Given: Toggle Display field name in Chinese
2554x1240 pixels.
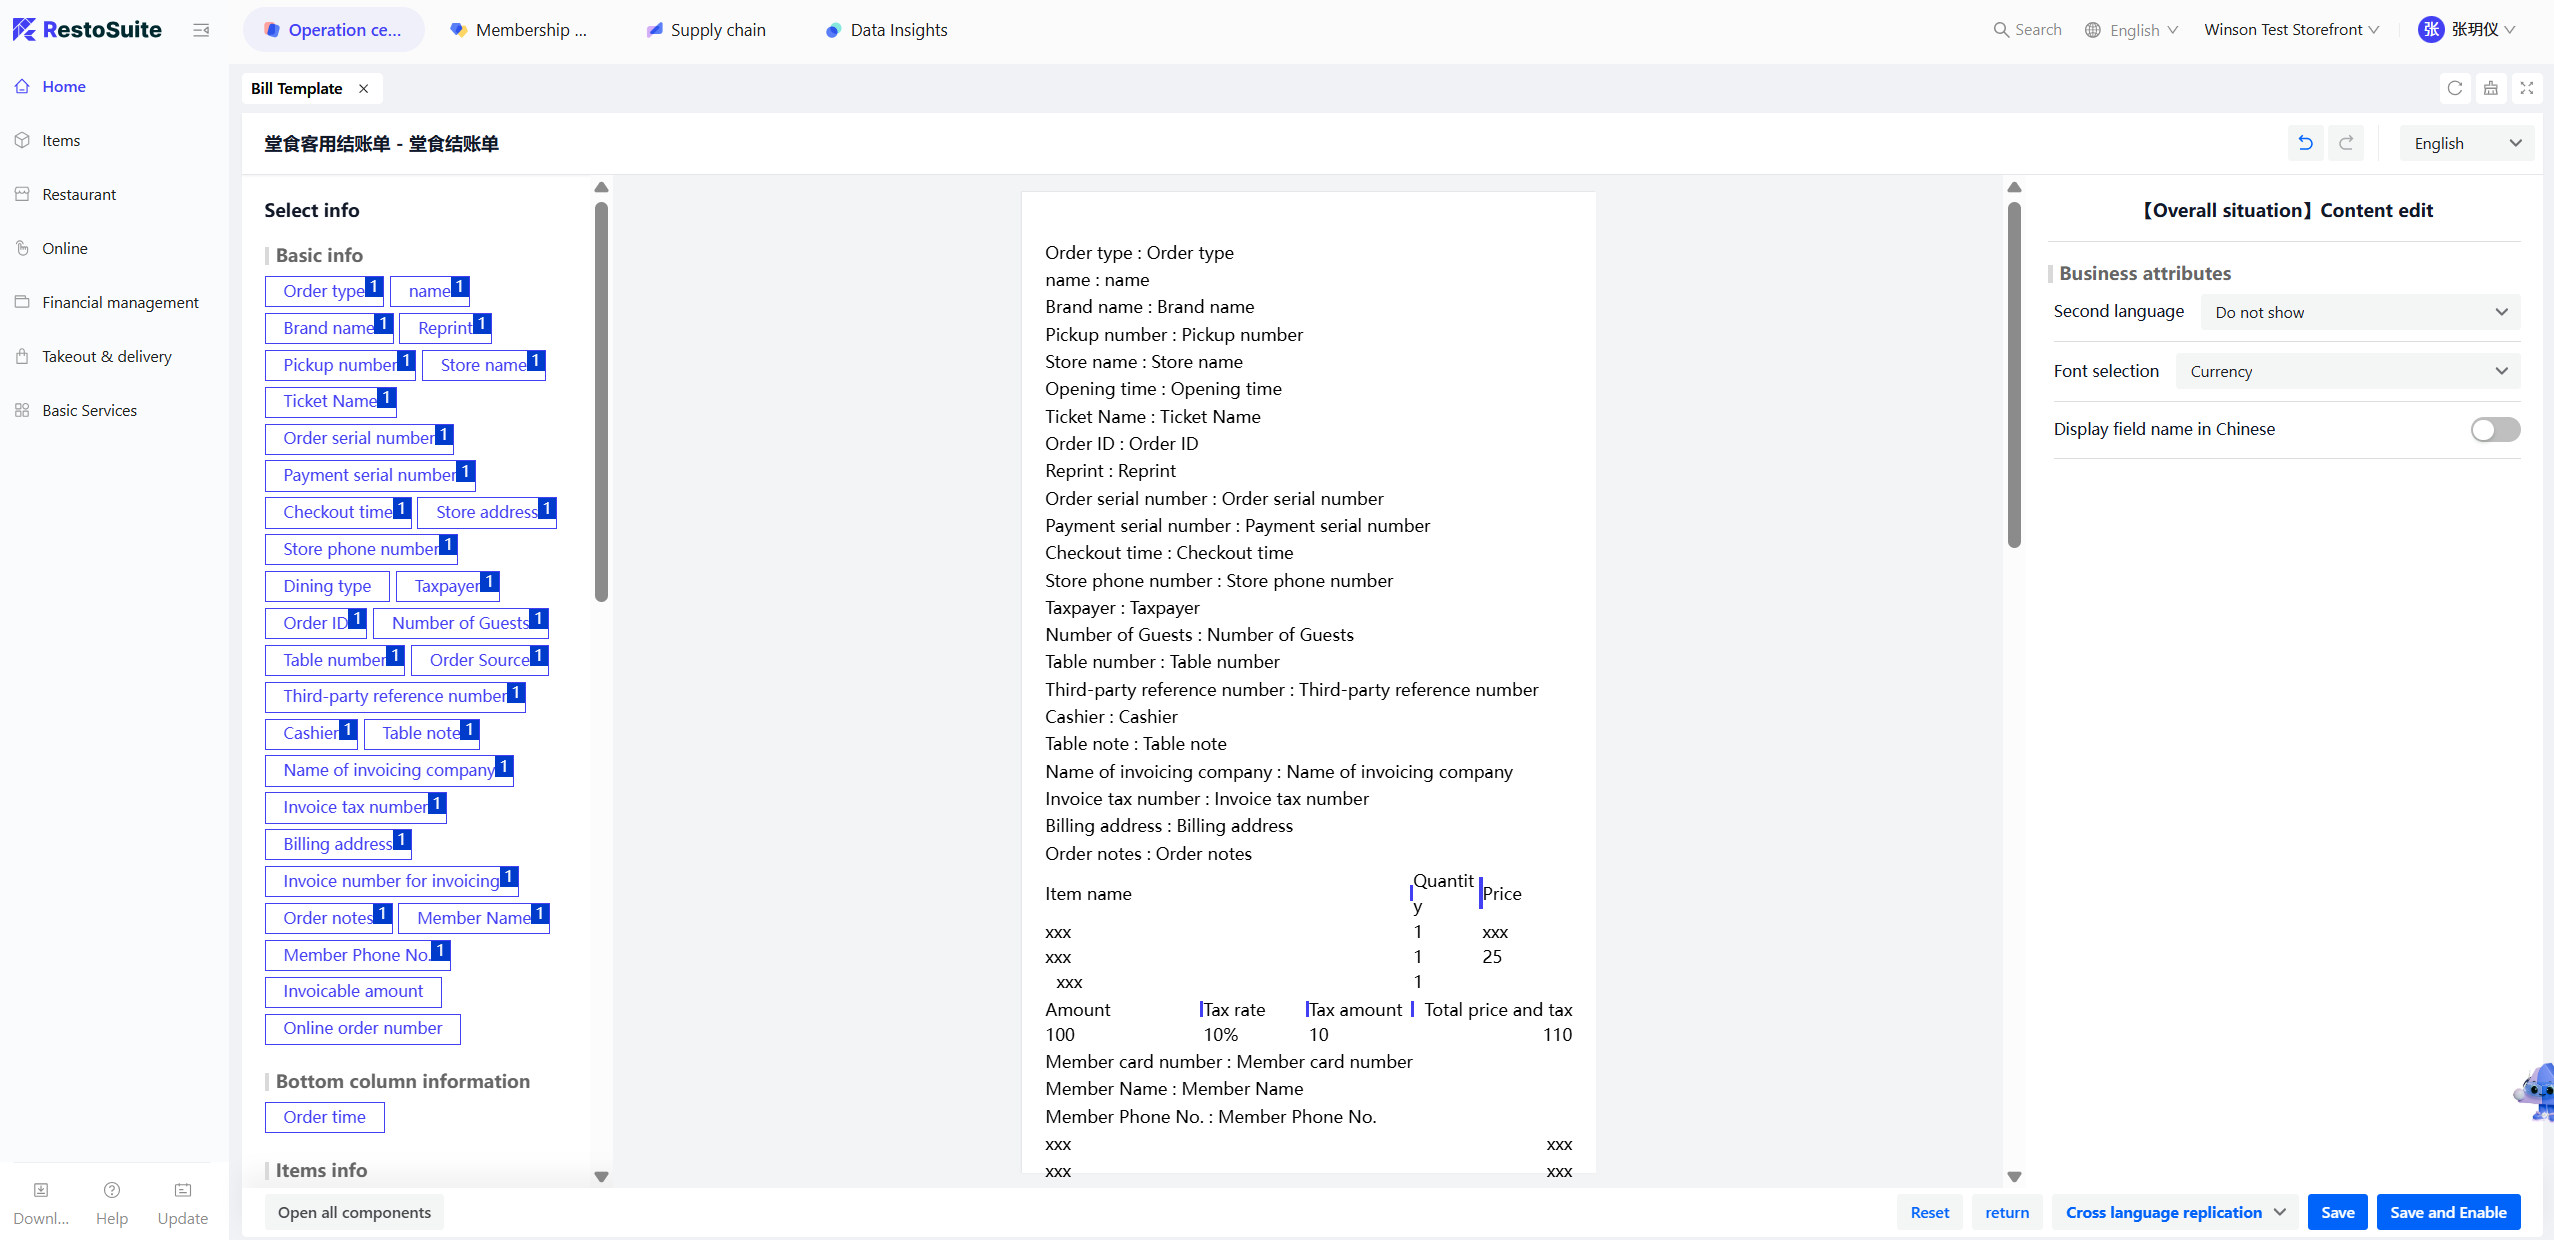Looking at the screenshot, I should point(2494,429).
